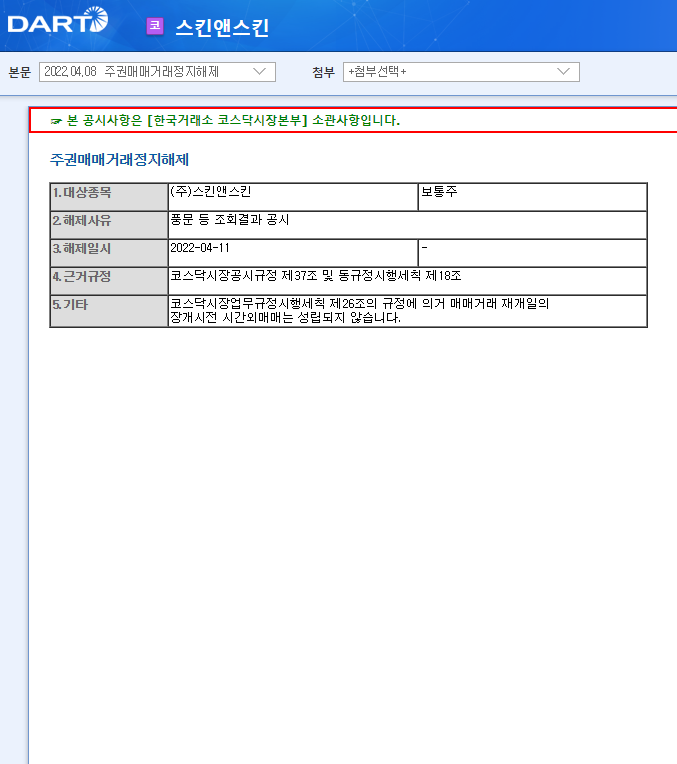Click the 첨부 label
The height and width of the screenshot is (764, 677).
pos(323,73)
